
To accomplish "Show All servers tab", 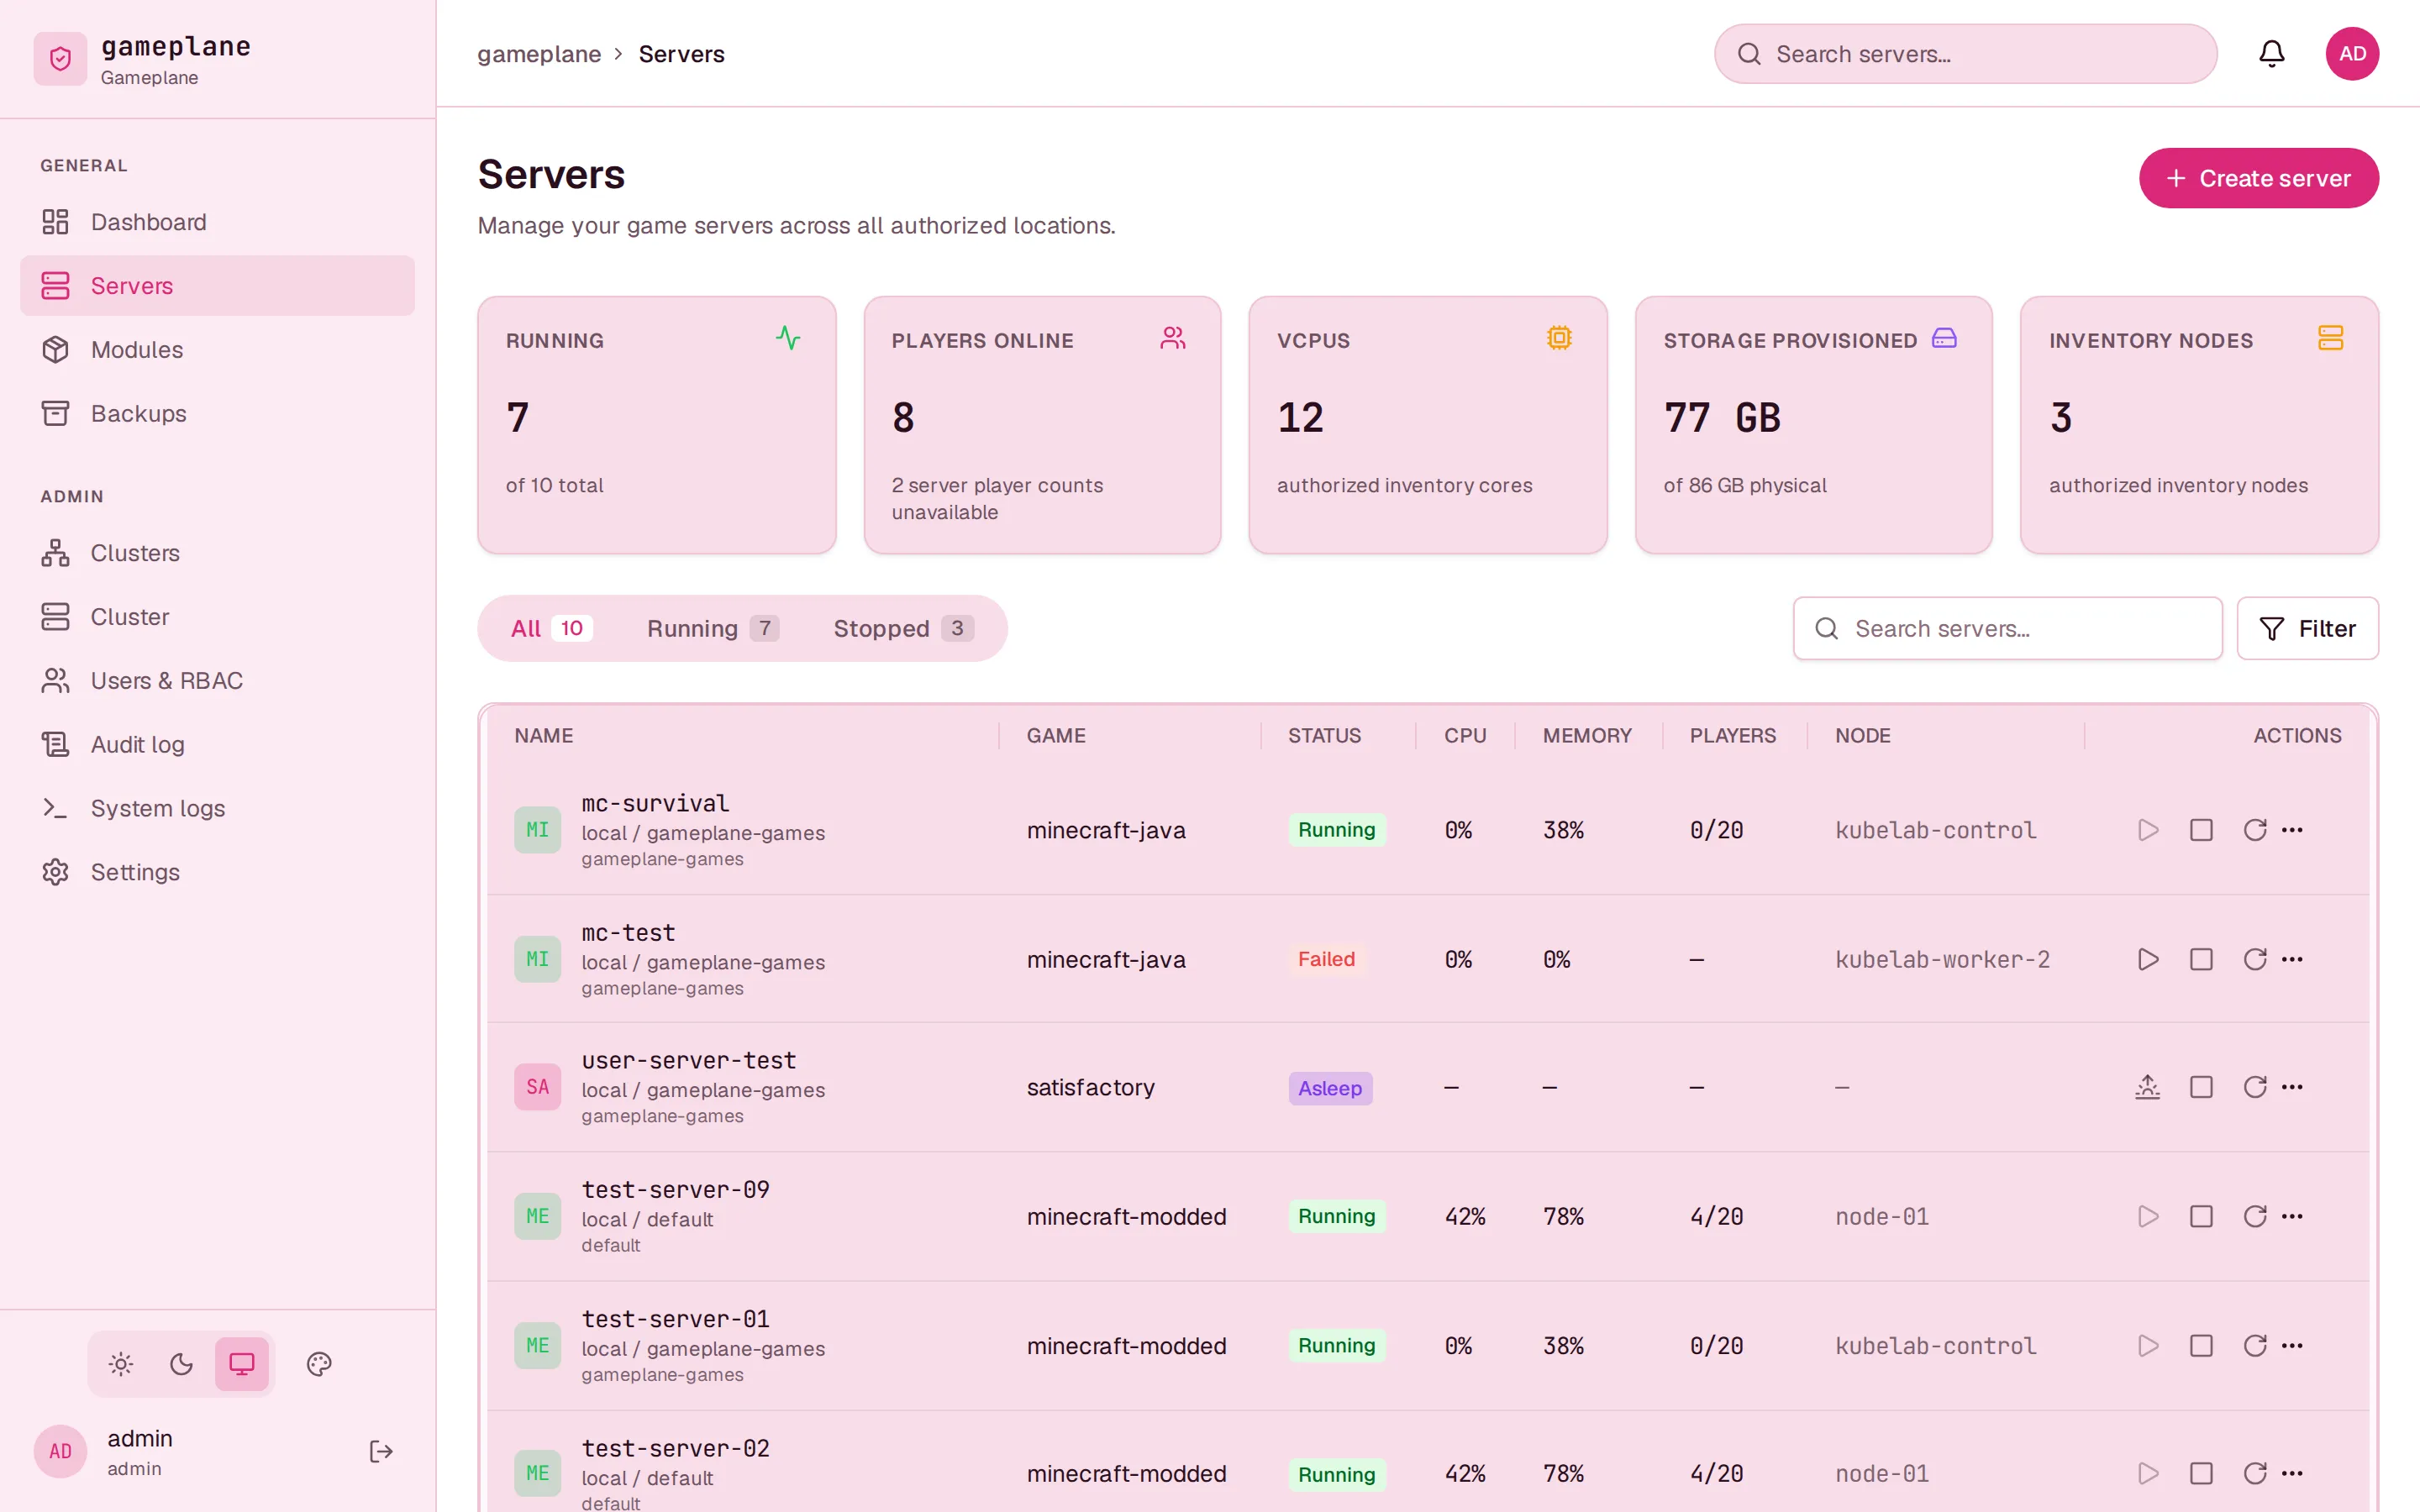I will click(551, 628).
